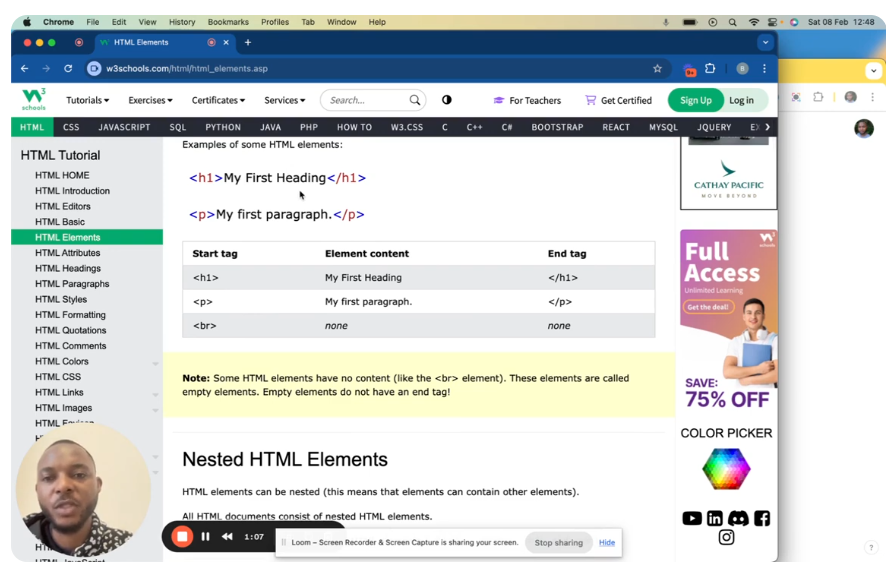The height and width of the screenshot is (579, 890).
Task: Click Chrome forward arrow
Action: tap(46, 69)
